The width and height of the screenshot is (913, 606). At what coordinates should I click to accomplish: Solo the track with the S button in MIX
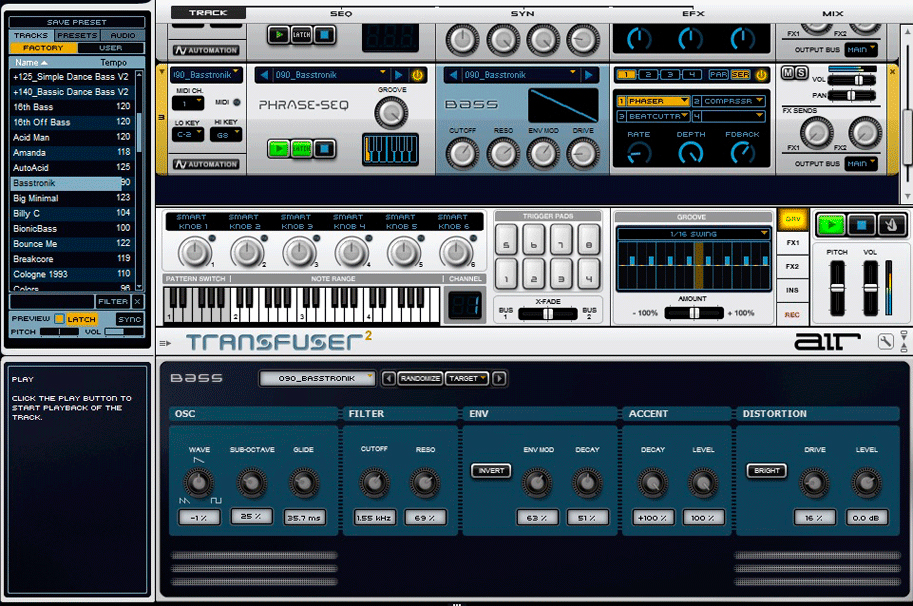click(x=801, y=72)
